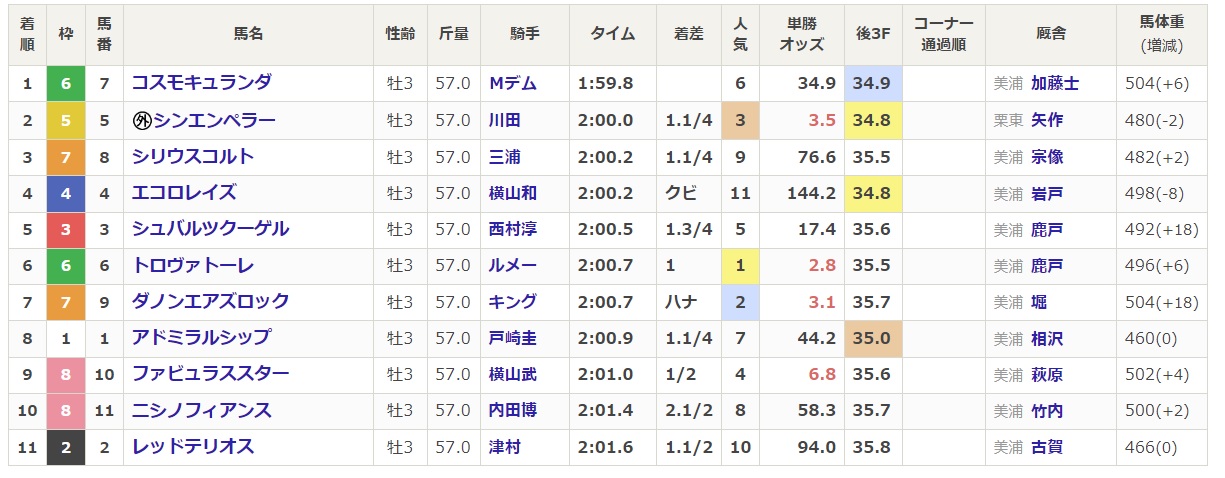Select the highlighted 34.9 last-3F cell
The image size is (1225, 478).
point(873,84)
